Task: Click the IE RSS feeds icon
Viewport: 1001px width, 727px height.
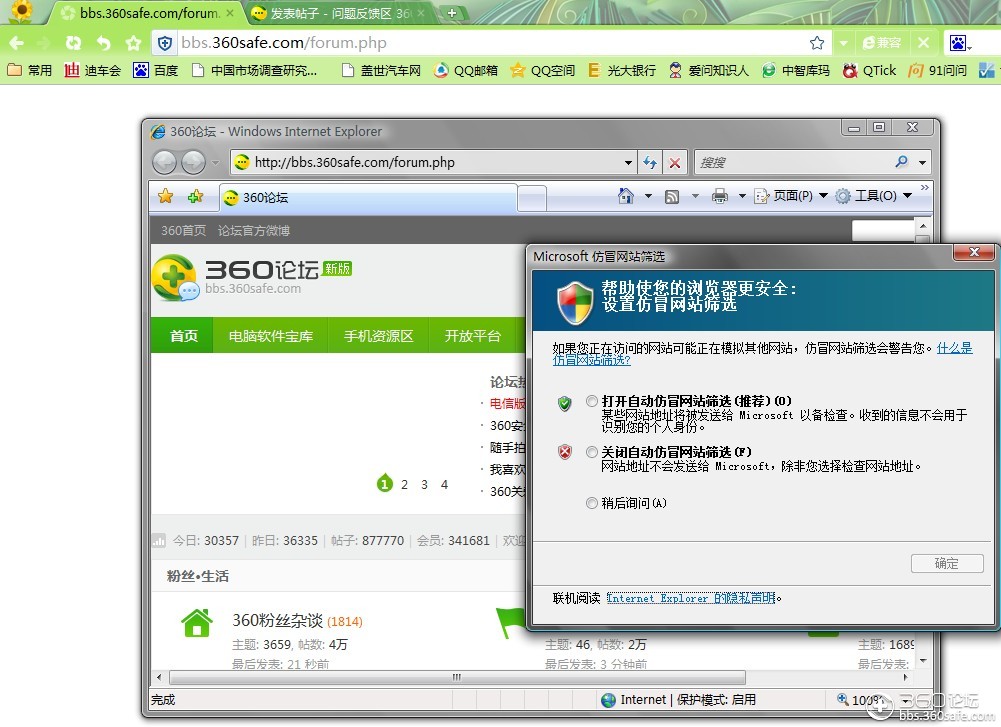Action: tap(672, 196)
